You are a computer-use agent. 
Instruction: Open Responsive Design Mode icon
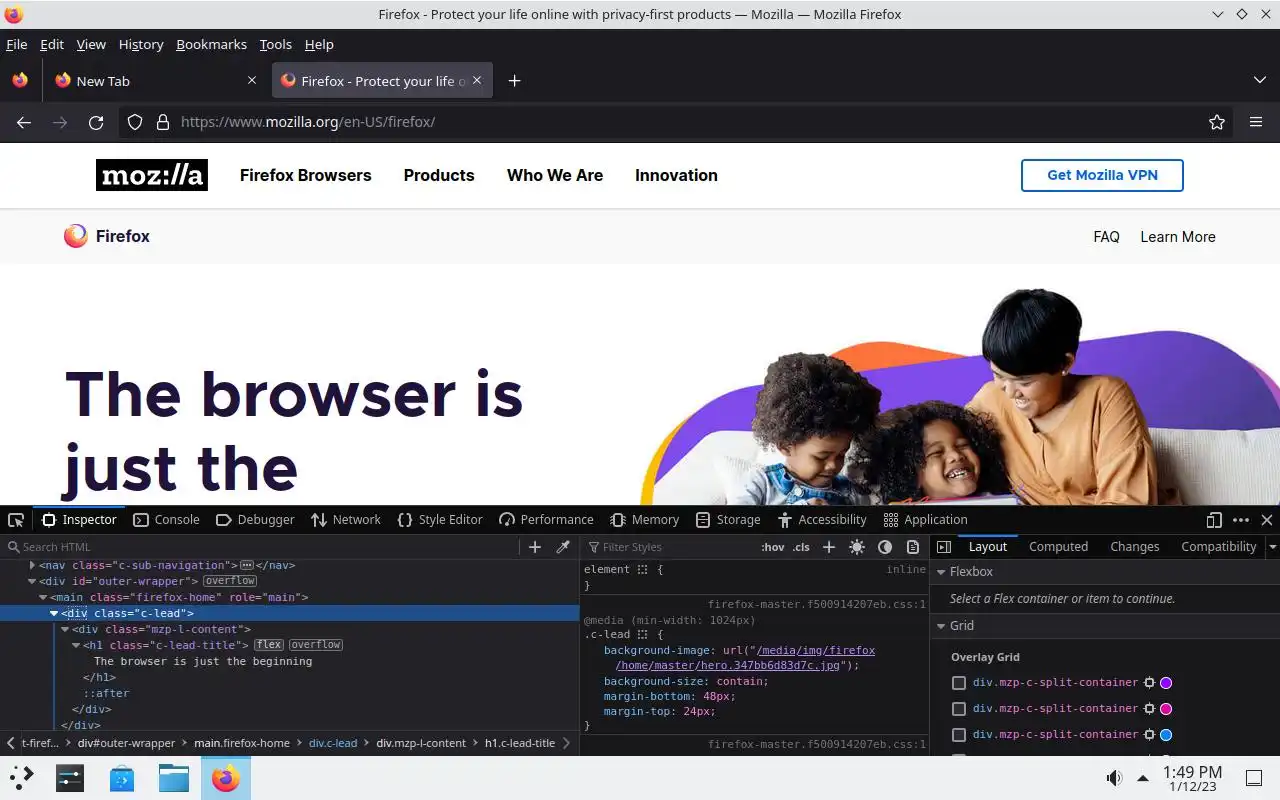(1214, 520)
